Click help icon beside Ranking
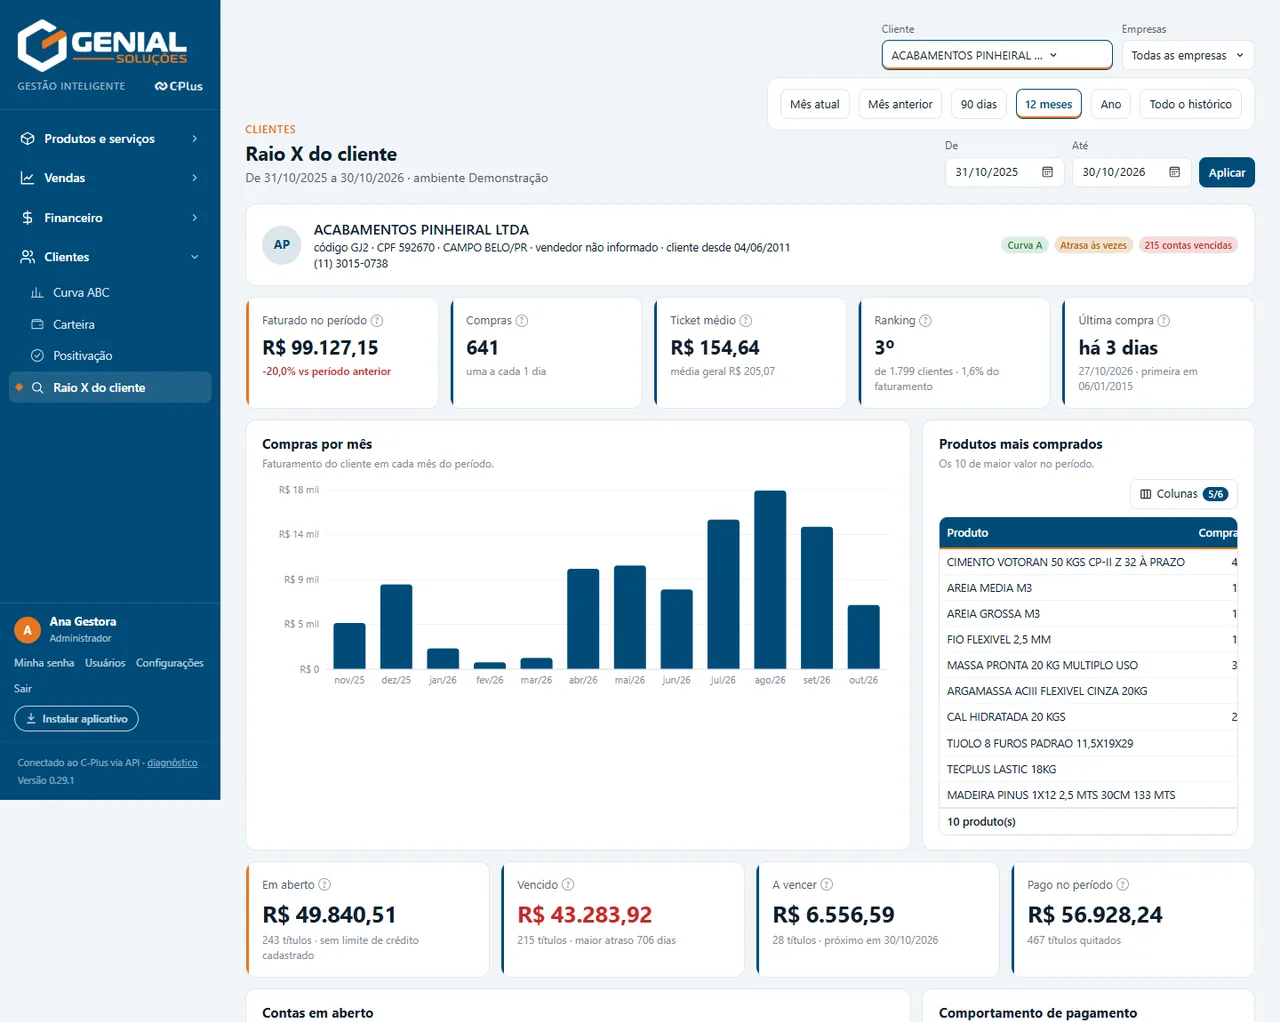 (925, 321)
